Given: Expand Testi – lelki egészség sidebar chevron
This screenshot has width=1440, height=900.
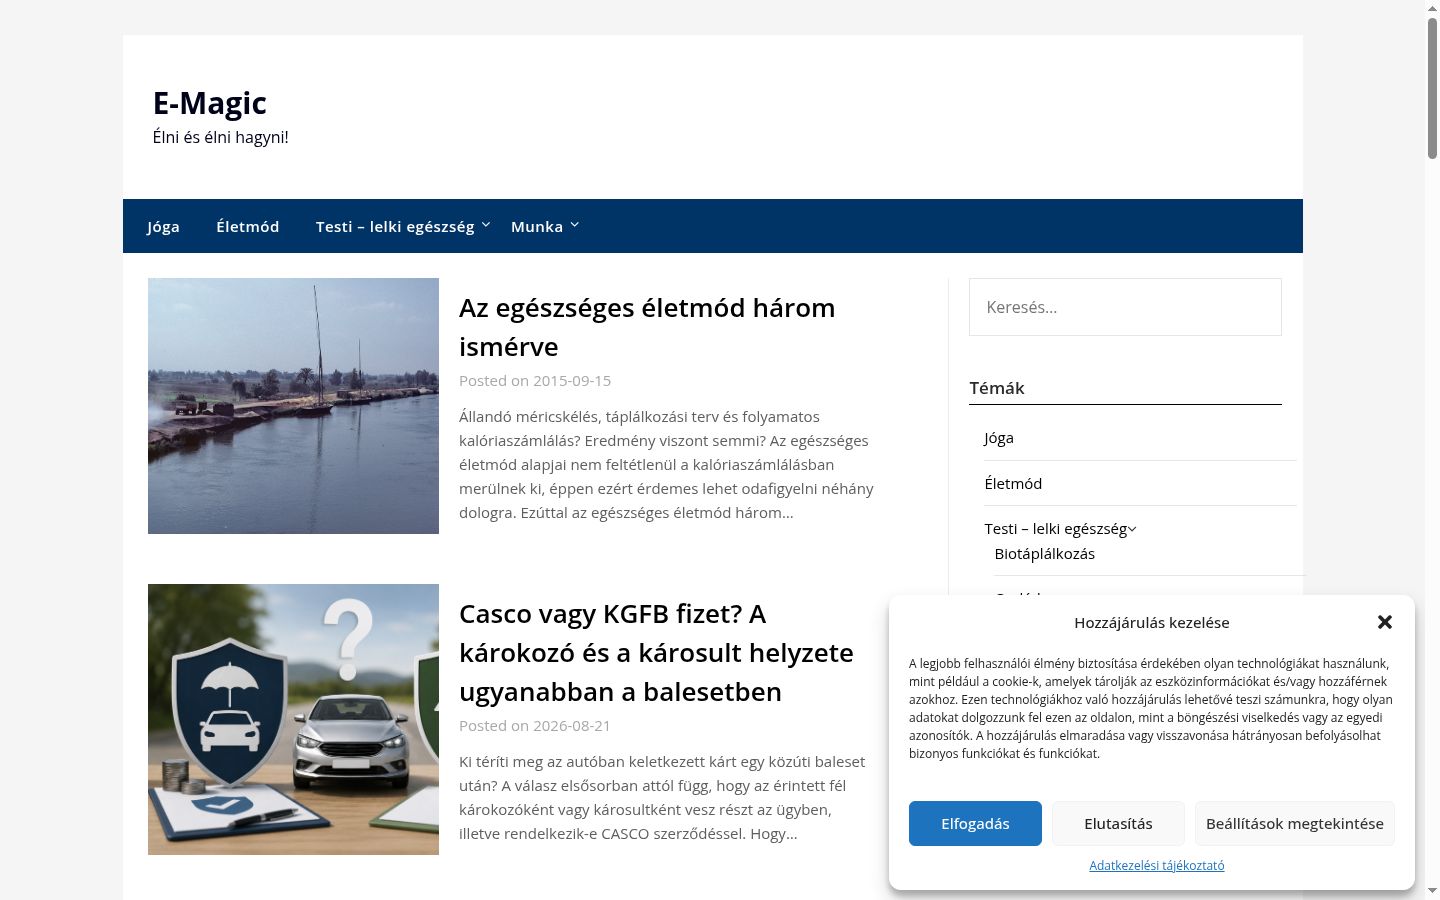Looking at the screenshot, I should [x=1132, y=529].
